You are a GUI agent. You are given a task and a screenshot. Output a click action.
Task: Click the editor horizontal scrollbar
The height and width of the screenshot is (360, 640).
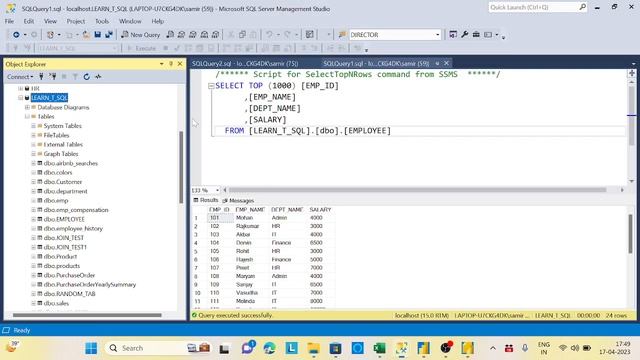417,190
